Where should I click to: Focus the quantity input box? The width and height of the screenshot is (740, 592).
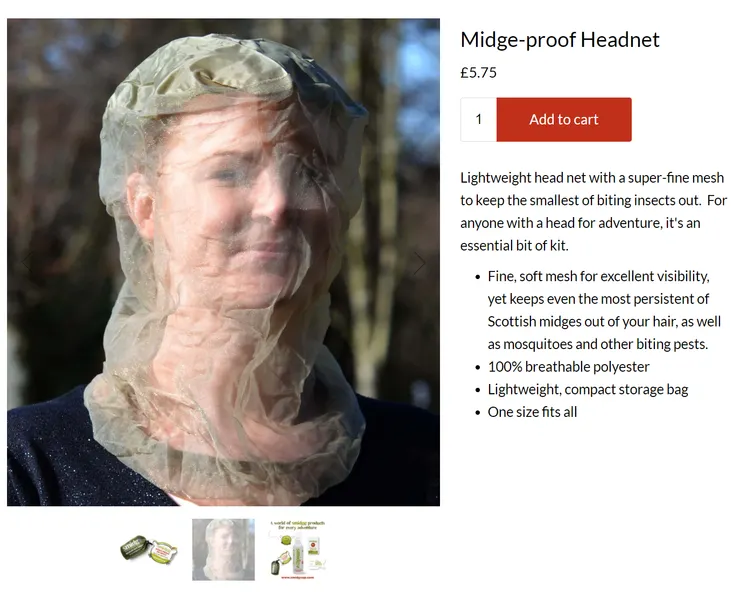(x=479, y=119)
